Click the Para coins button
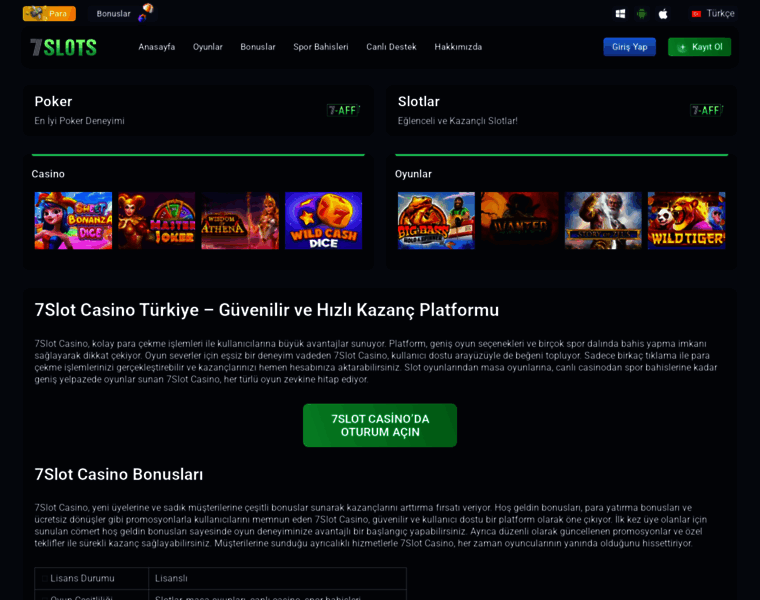760x600 pixels. coord(49,14)
